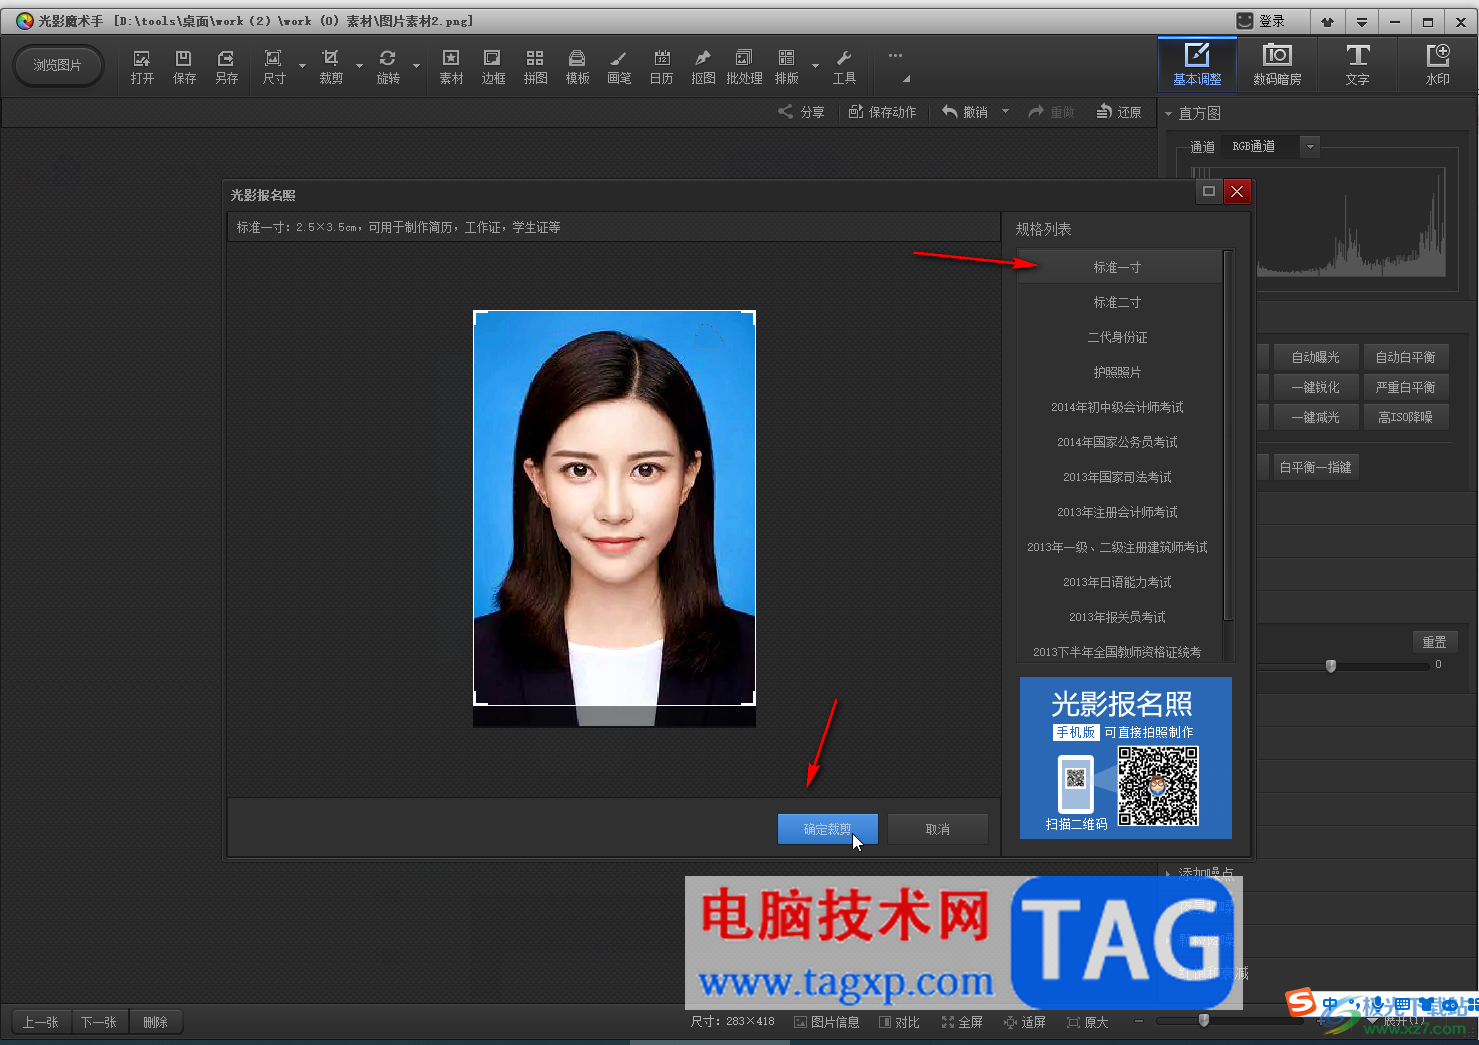Select 标准一寸 in the spec list
1479x1045 pixels.
click(1118, 267)
